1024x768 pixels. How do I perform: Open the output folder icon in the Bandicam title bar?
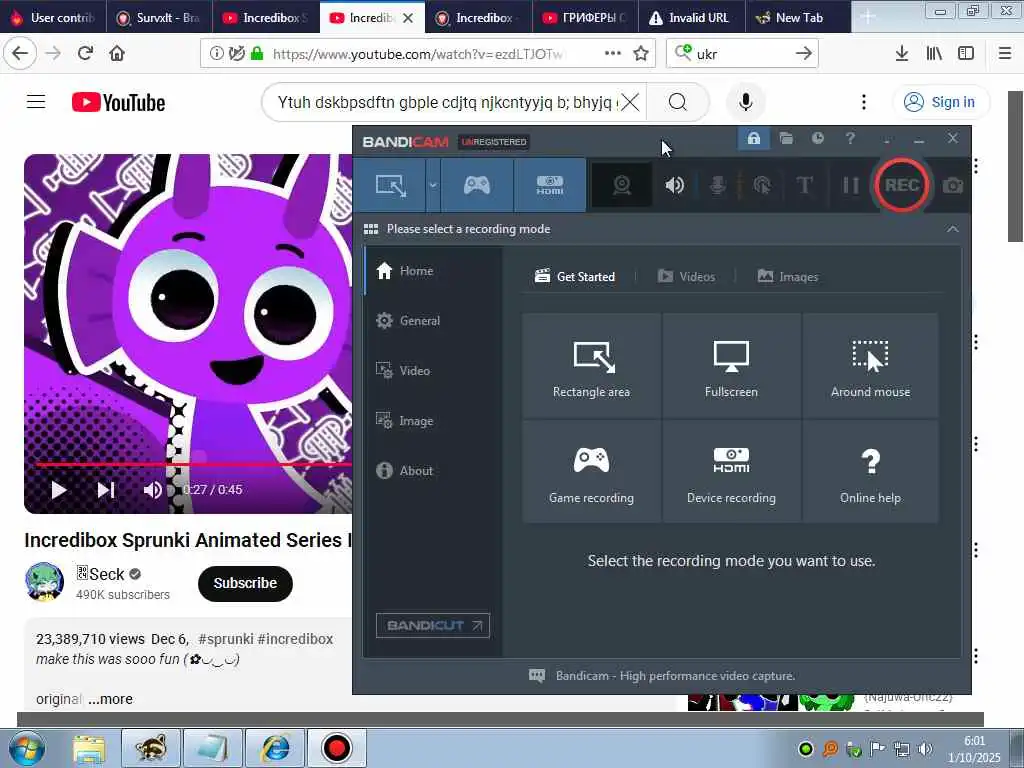point(786,138)
